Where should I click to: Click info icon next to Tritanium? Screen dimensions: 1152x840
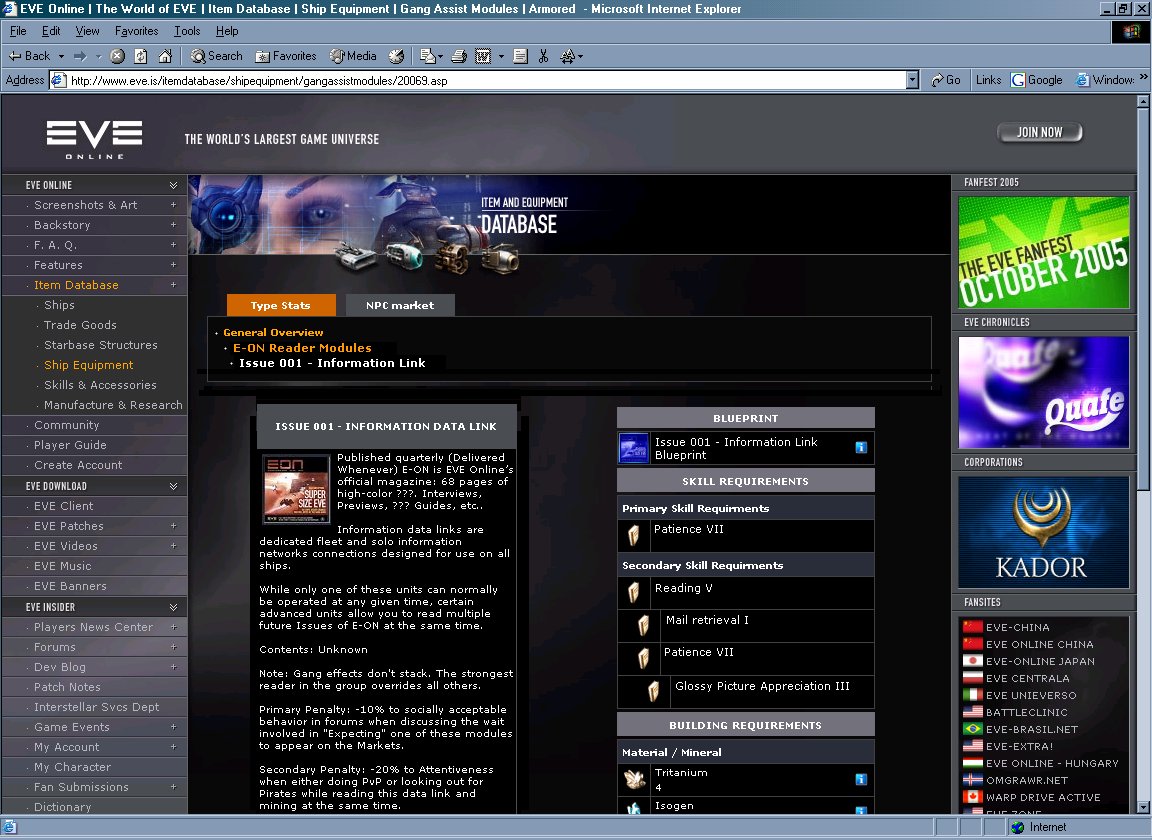pyautogui.click(x=861, y=780)
